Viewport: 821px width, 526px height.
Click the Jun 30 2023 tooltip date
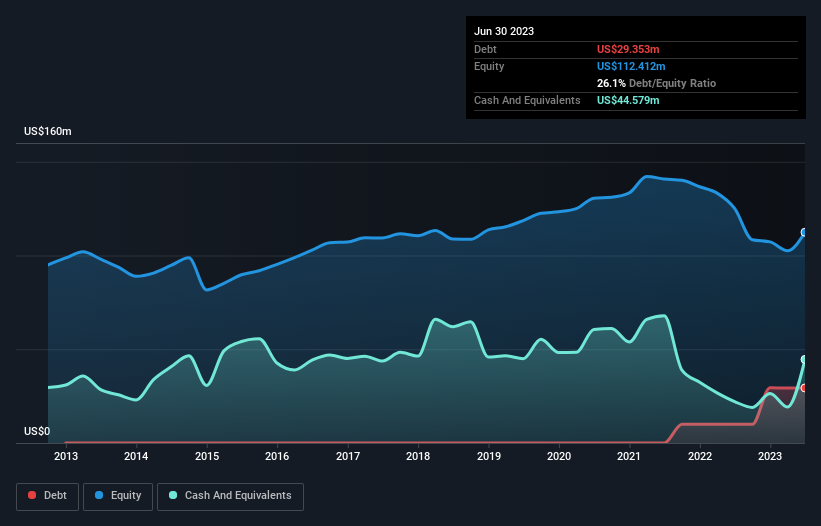(x=504, y=31)
